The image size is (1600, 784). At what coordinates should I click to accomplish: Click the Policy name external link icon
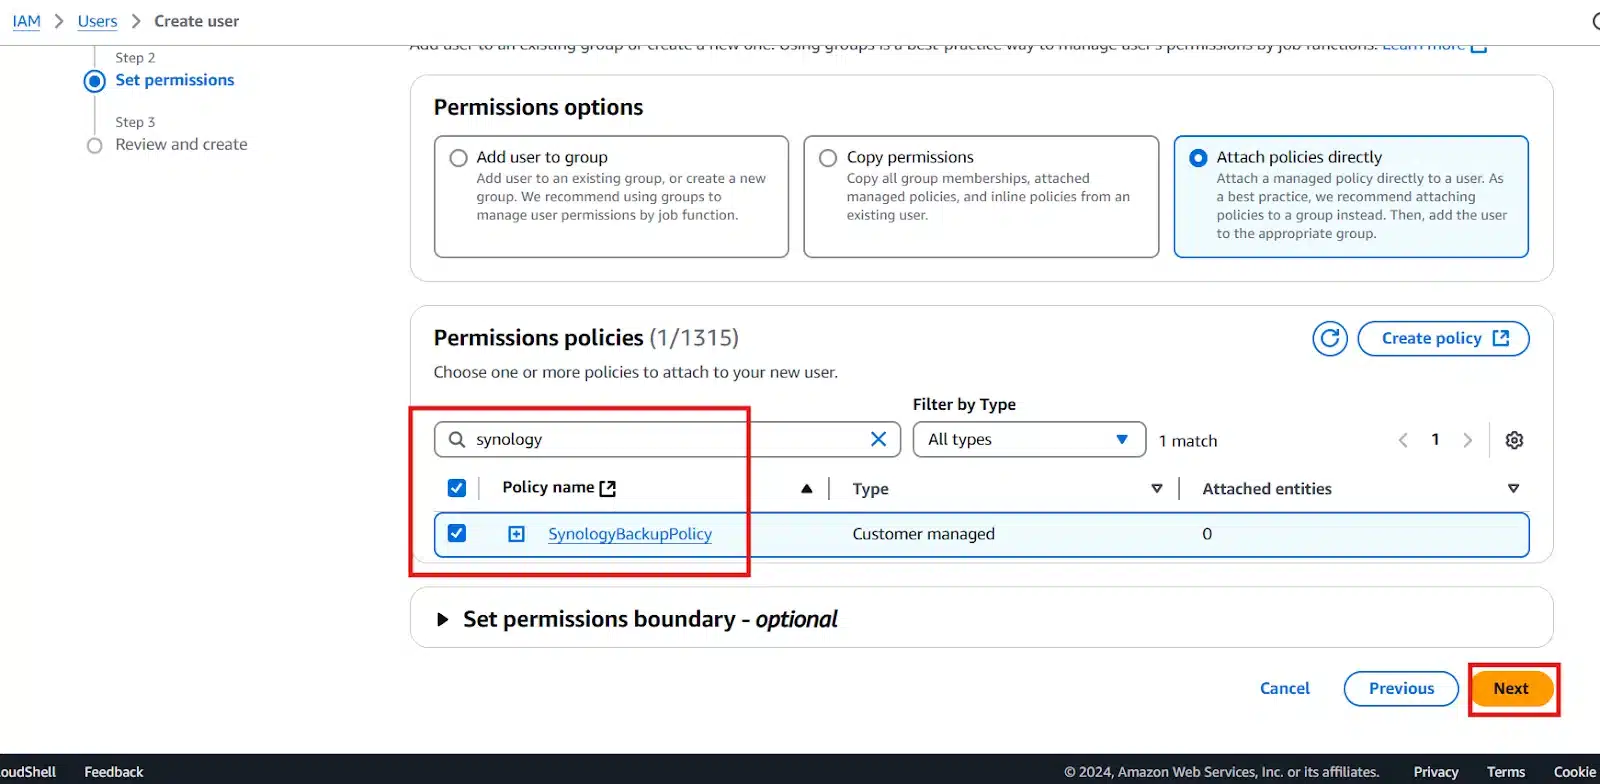(607, 488)
